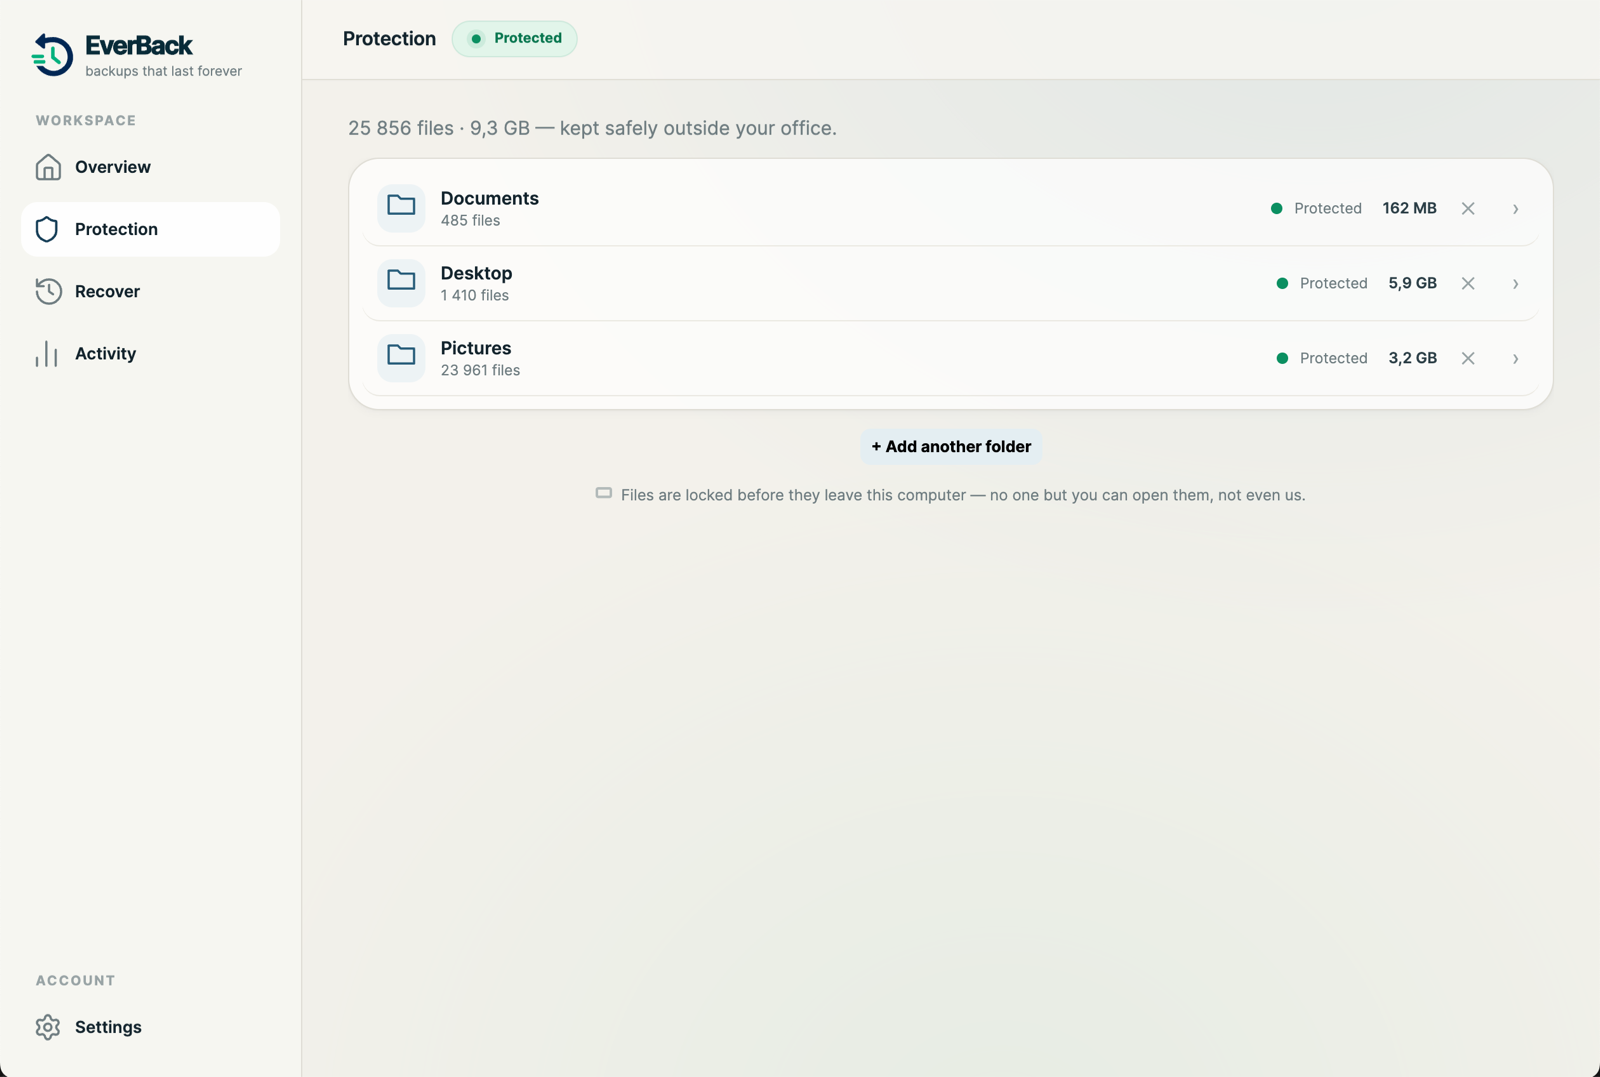The width and height of the screenshot is (1600, 1077).
Task: Open the Settings label
Action: [x=108, y=1027]
